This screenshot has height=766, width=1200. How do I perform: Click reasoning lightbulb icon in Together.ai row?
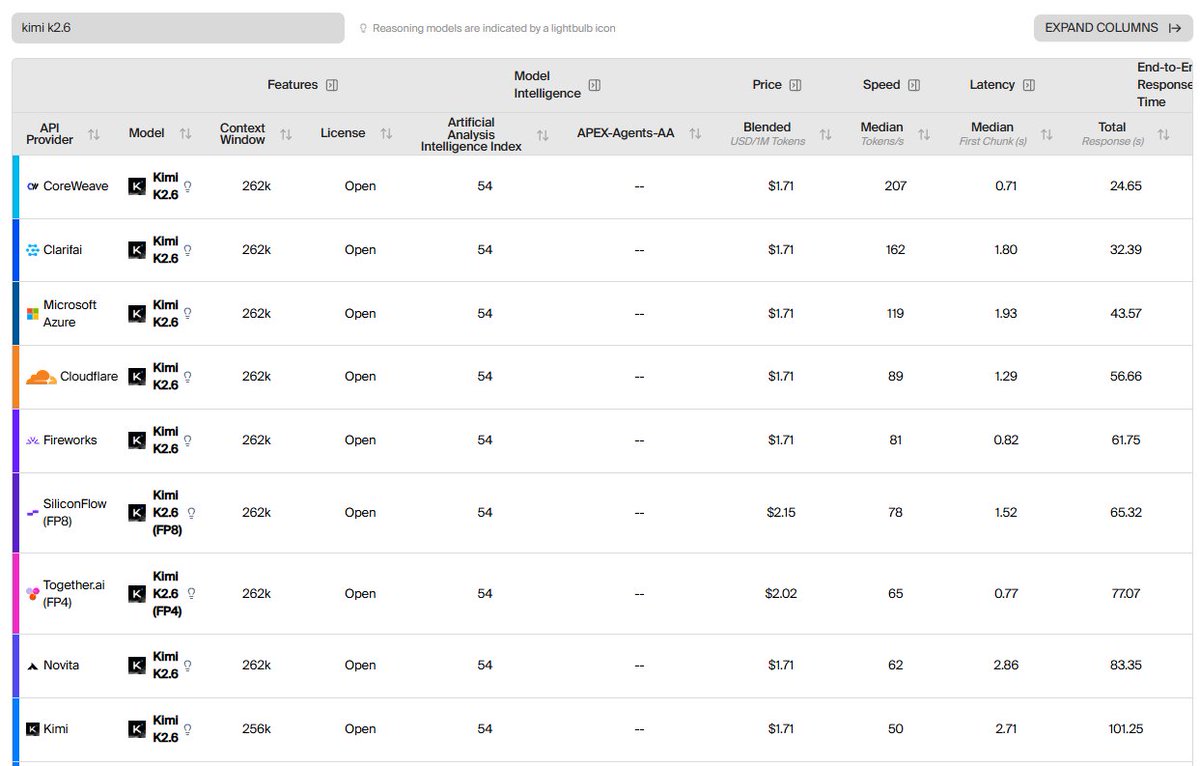point(191,593)
